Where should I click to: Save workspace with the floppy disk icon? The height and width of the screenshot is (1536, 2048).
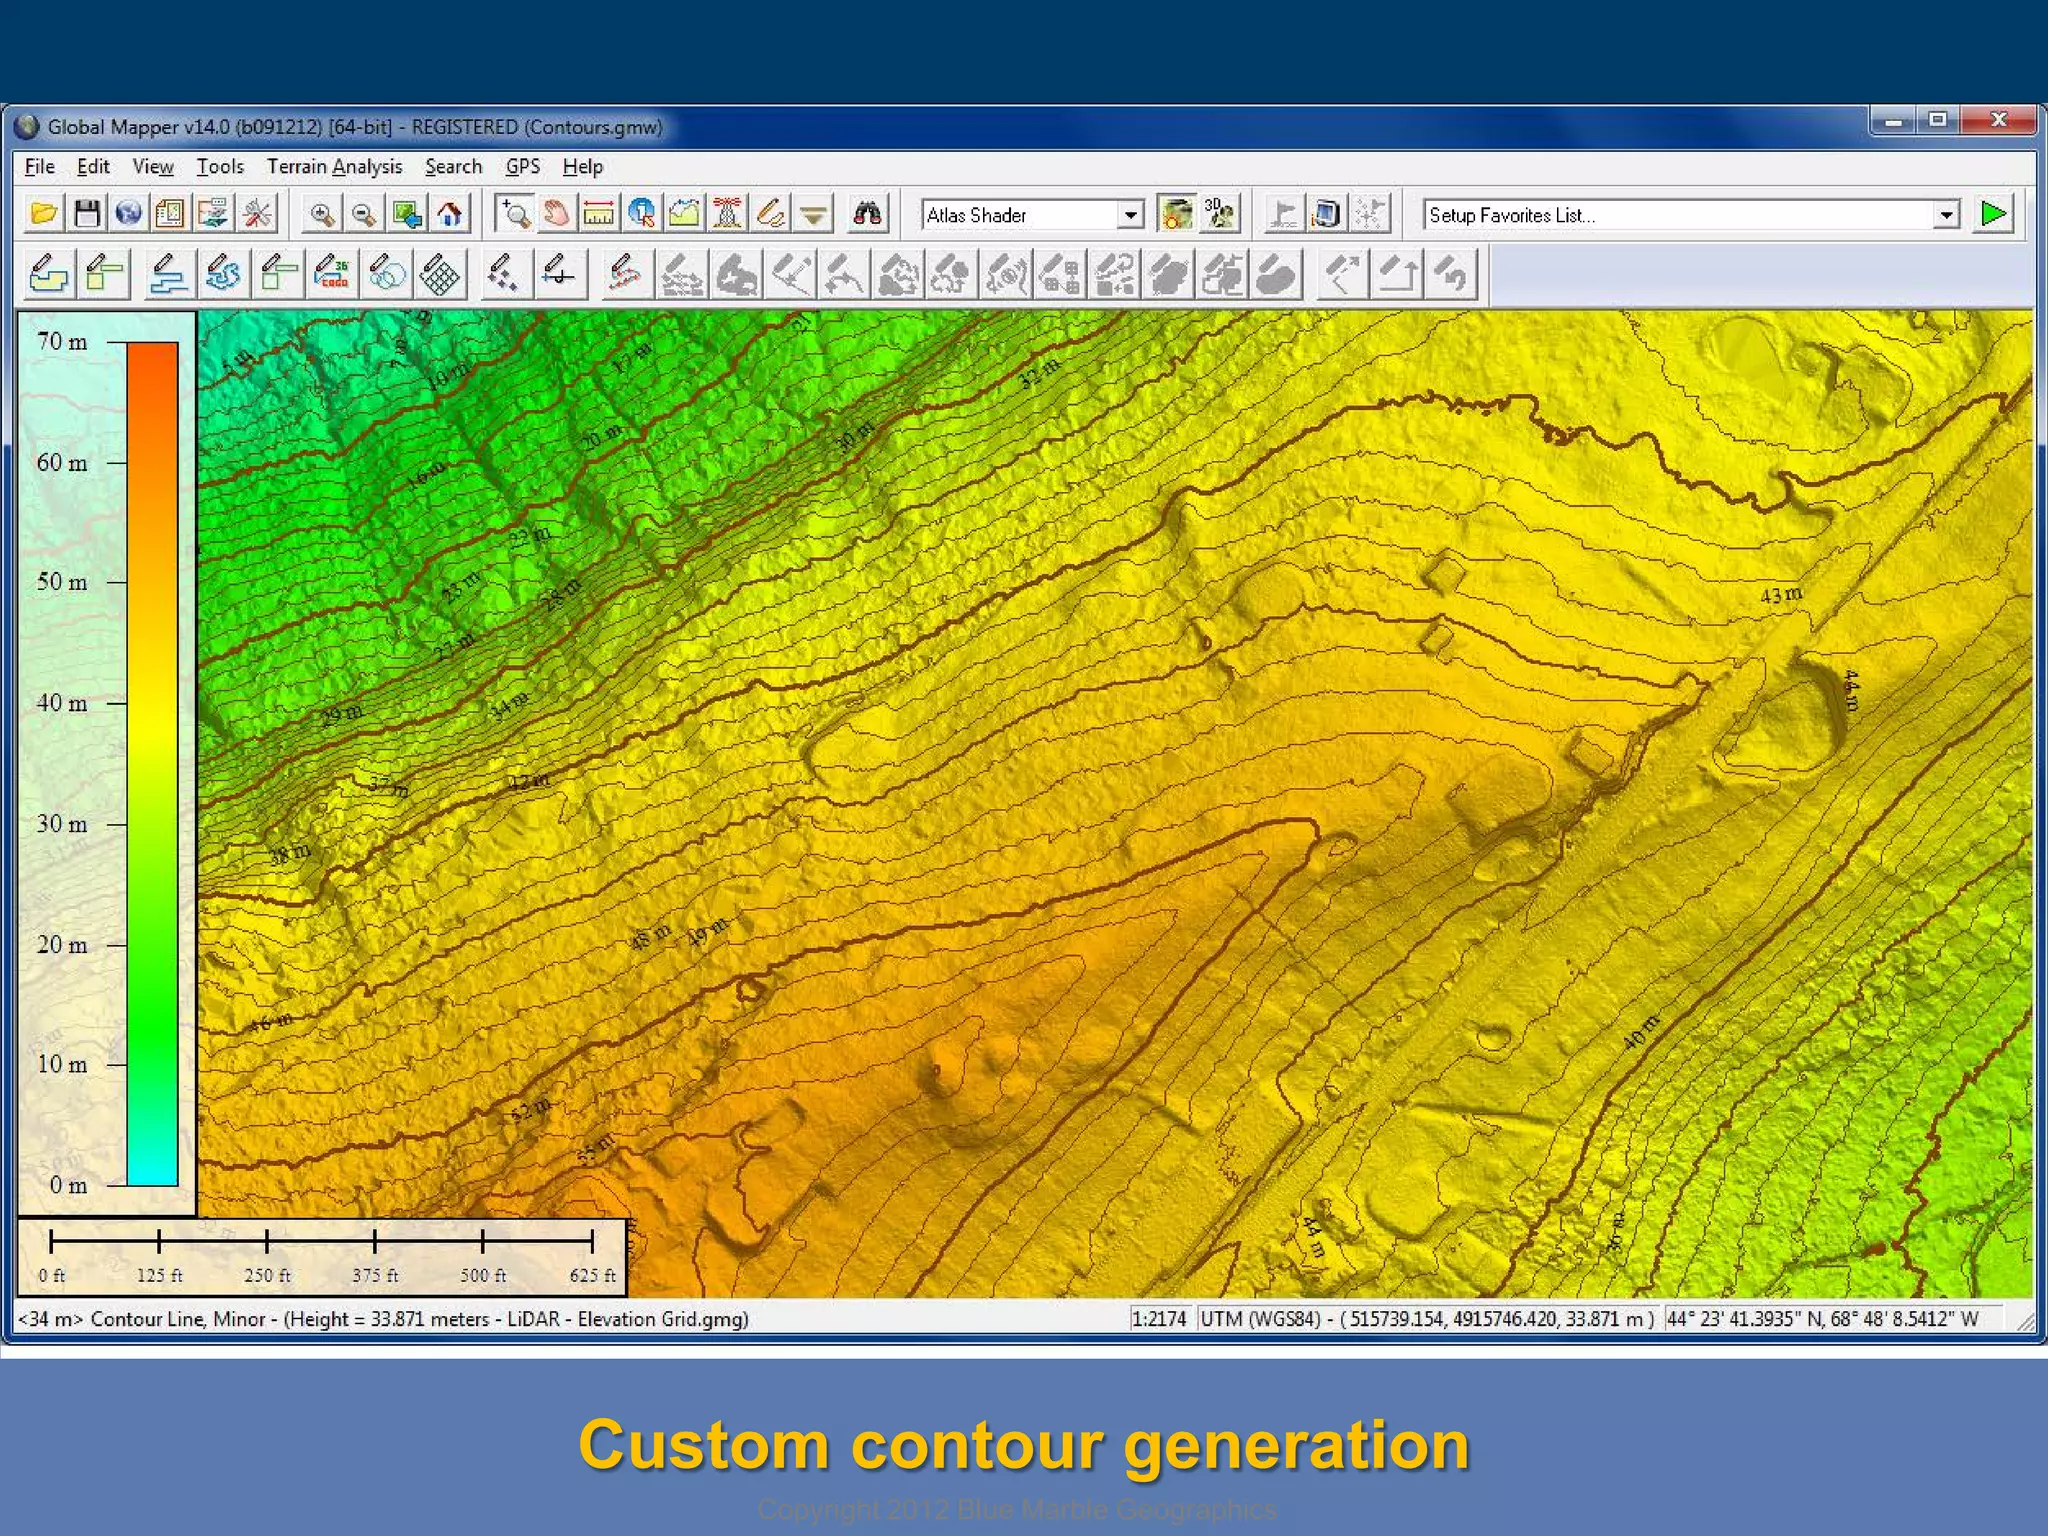[87, 214]
